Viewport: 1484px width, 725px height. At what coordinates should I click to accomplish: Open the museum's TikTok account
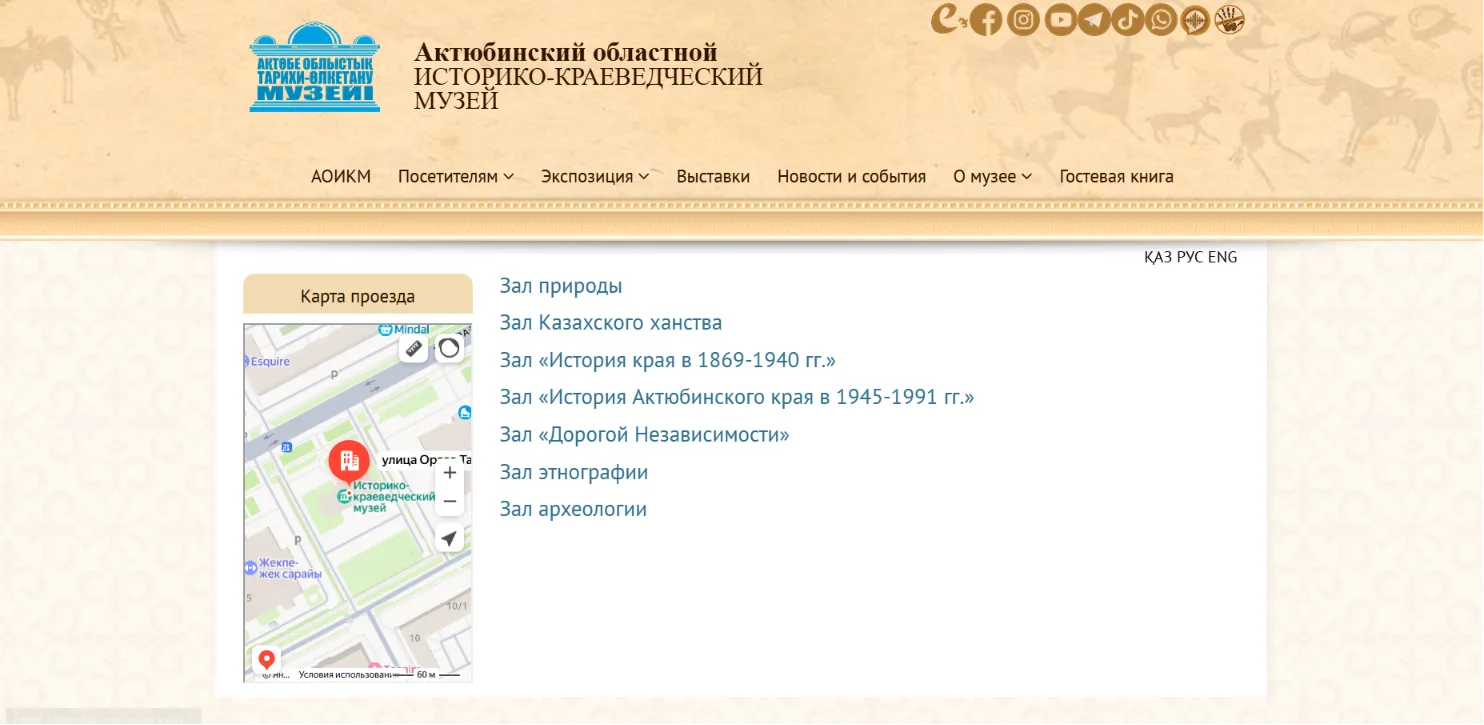coord(1127,20)
